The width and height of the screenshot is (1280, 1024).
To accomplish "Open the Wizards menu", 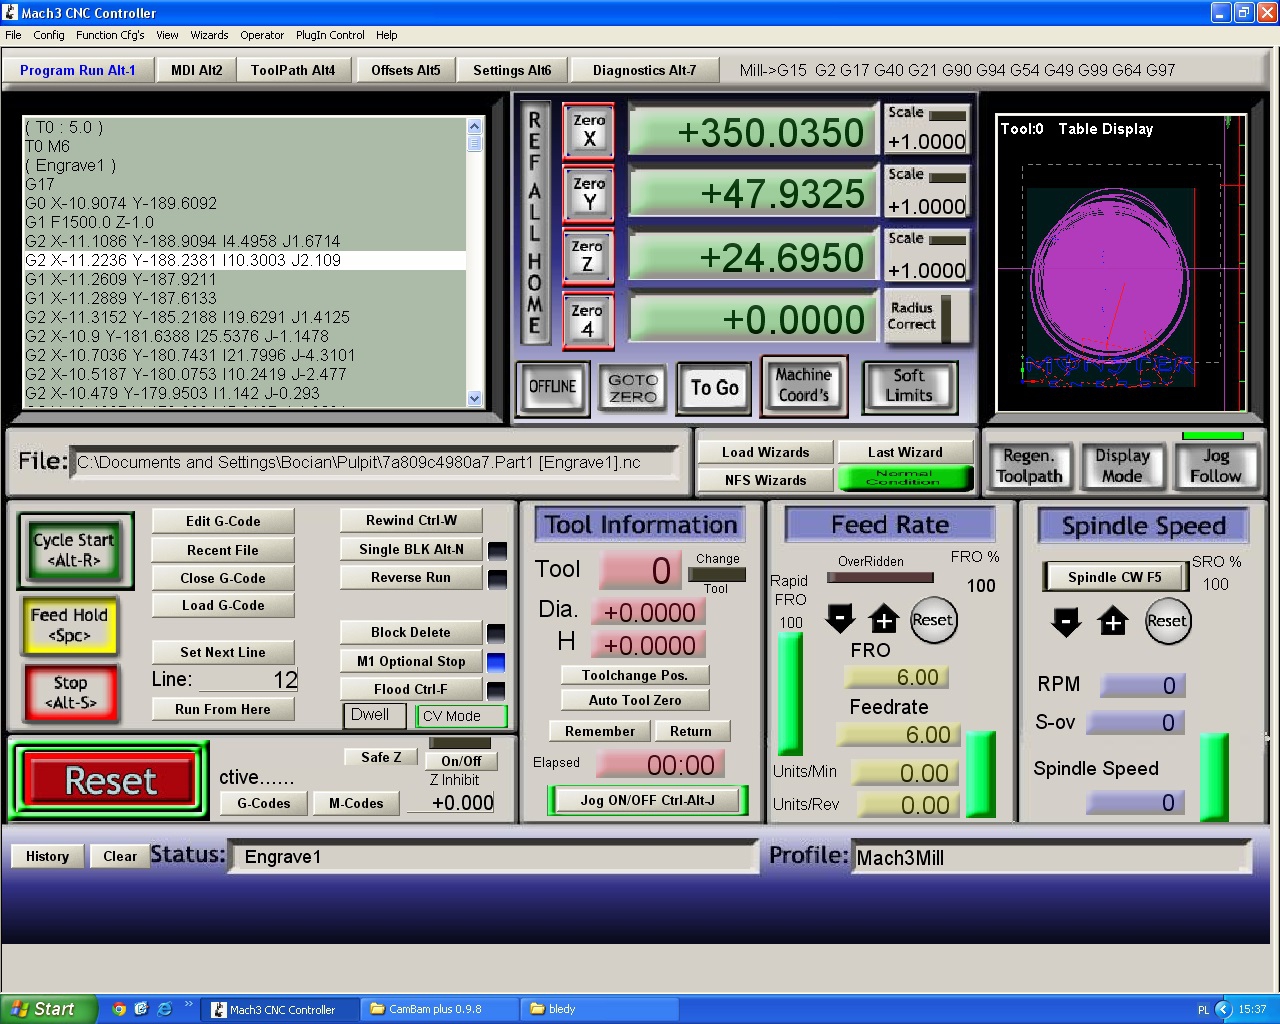I will click(x=209, y=35).
